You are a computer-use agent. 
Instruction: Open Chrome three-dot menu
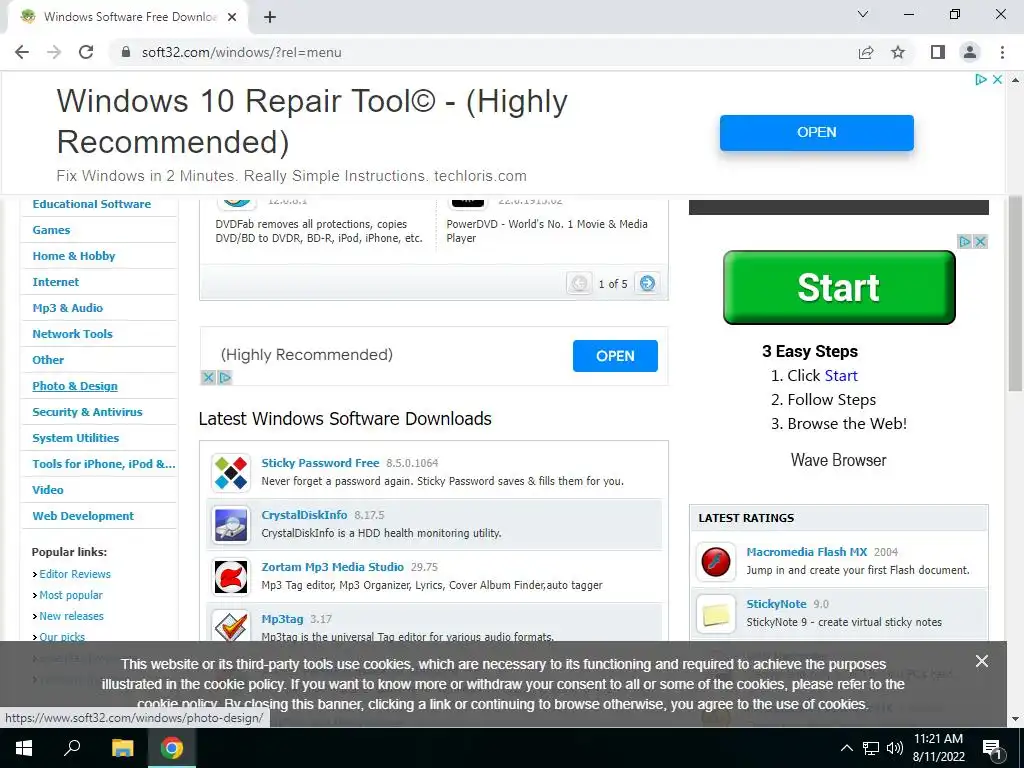(1002, 52)
